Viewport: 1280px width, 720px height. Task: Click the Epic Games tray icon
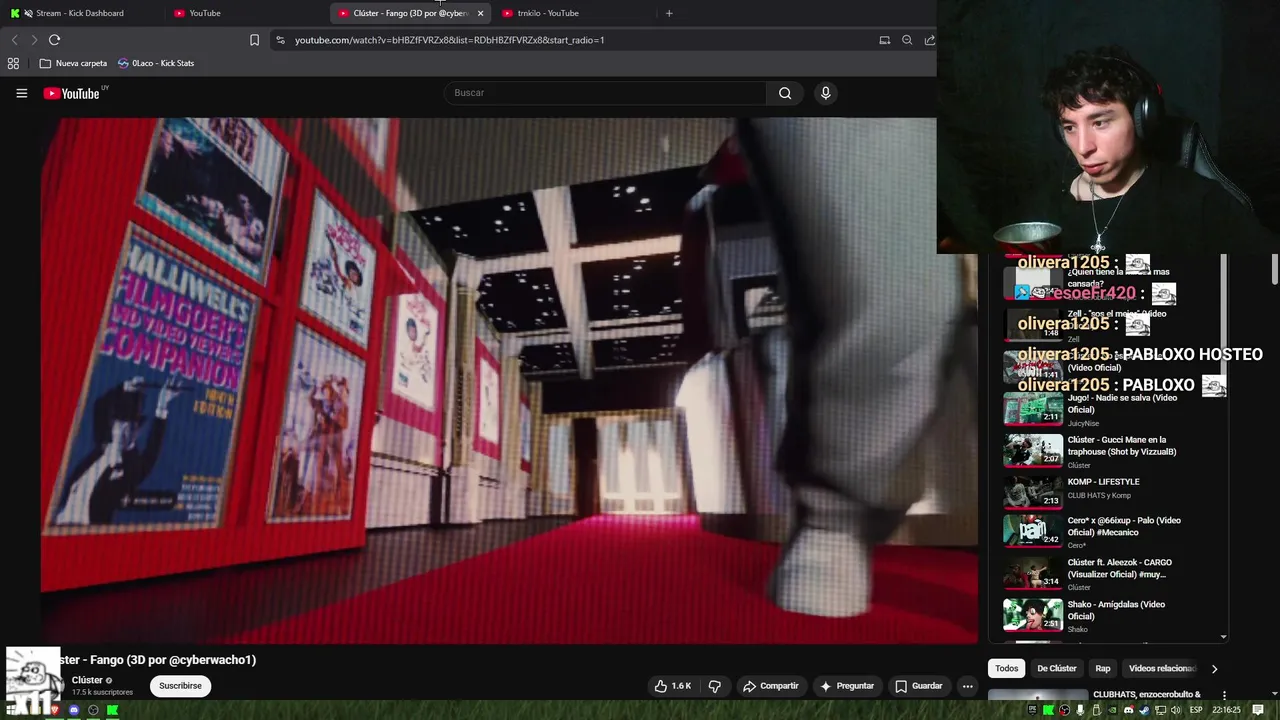(x=1032, y=710)
